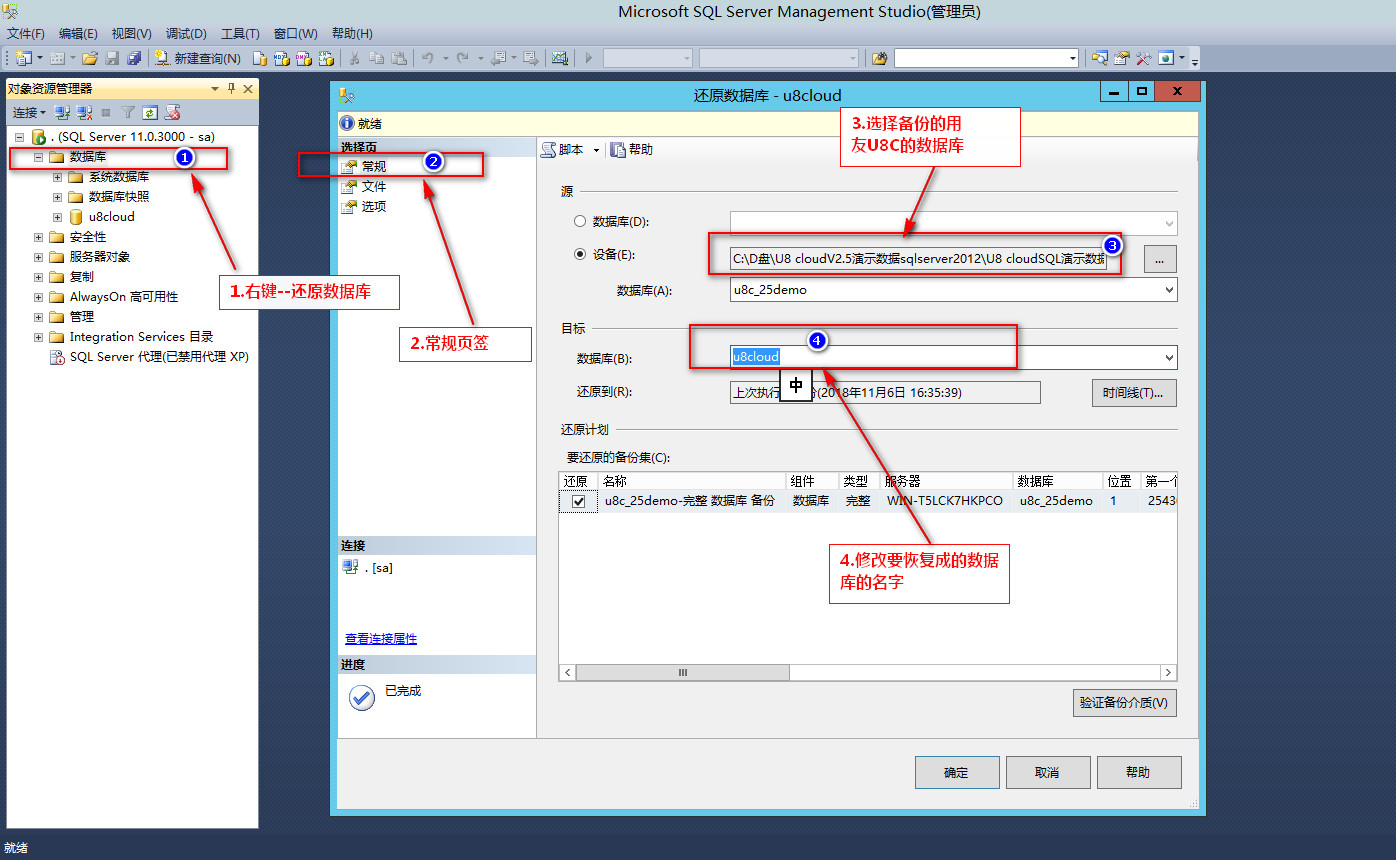Click the 帮助 icon in dialog toolbar
The image size is (1396, 860).
[x=632, y=149]
